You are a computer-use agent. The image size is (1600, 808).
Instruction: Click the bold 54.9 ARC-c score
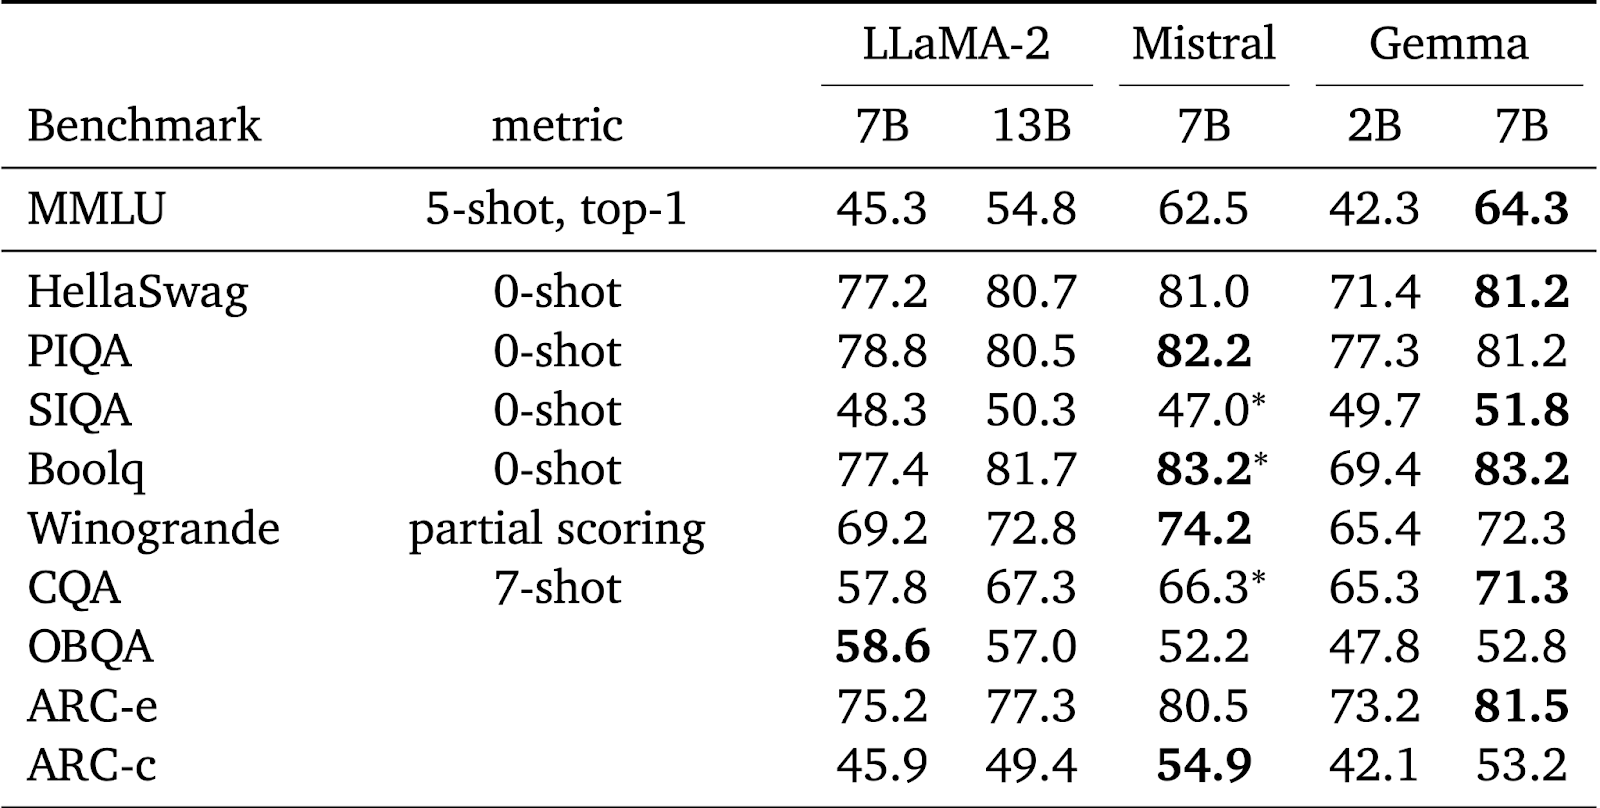[x=1203, y=765]
